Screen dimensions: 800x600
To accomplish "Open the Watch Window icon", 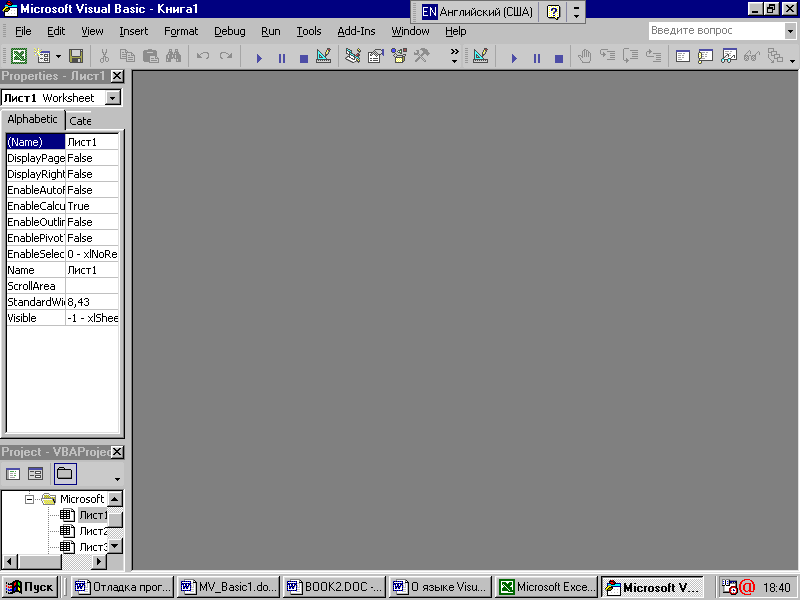I will click(x=729, y=56).
